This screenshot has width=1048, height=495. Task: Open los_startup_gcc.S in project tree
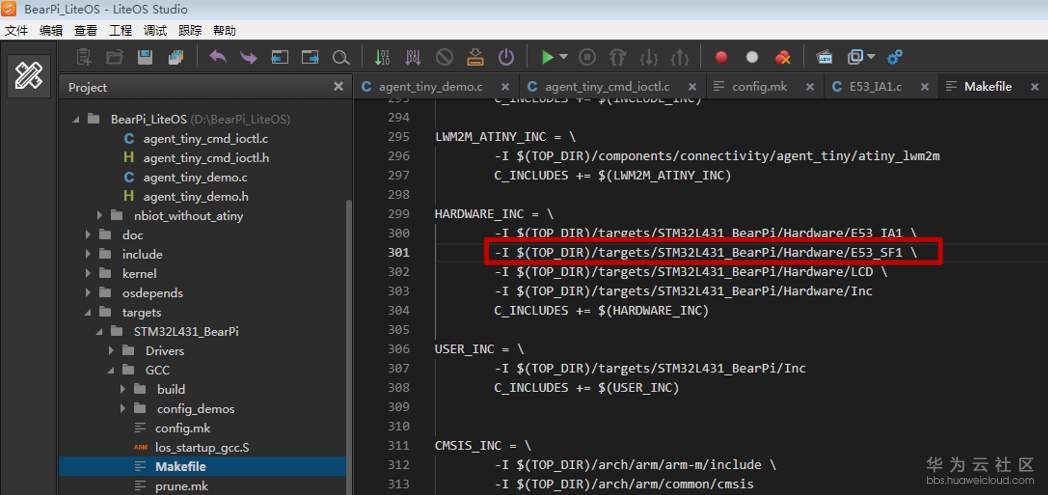(x=202, y=448)
